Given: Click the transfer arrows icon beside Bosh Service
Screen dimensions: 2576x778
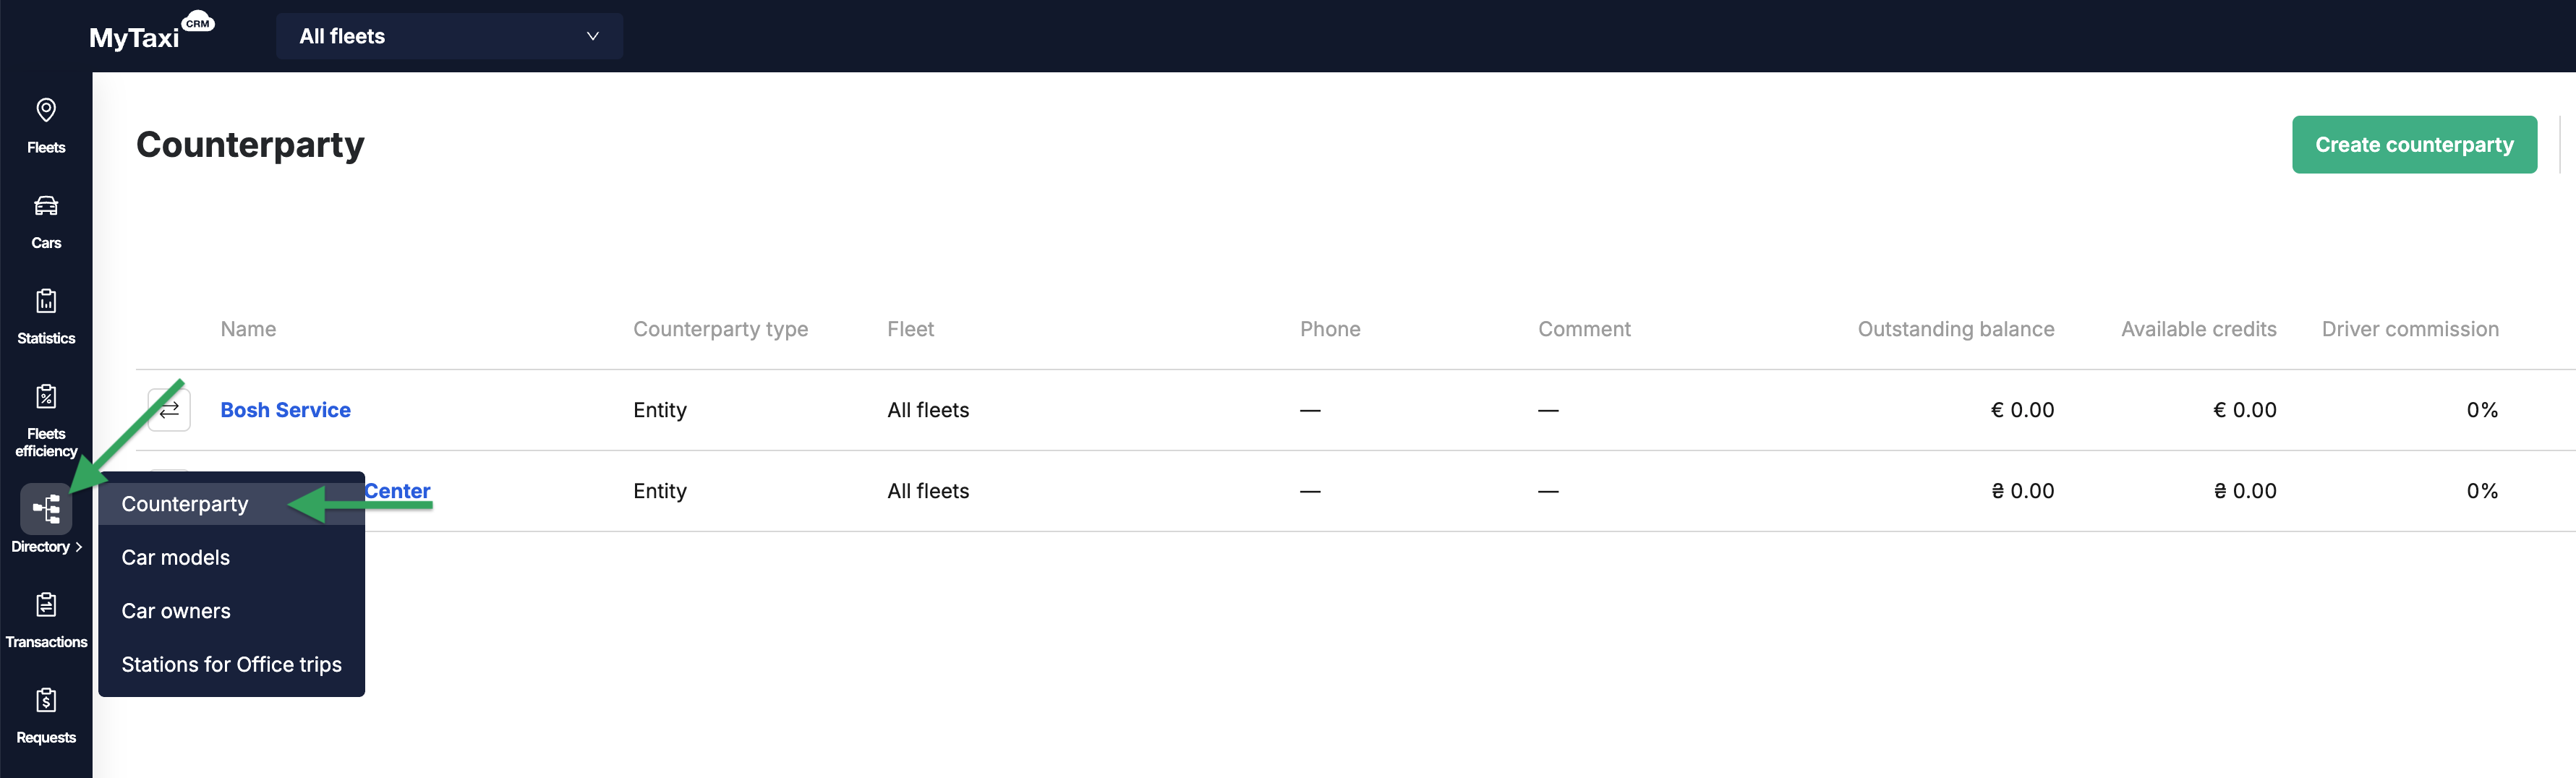Looking at the screenshot, I should (x=169, y=410).
